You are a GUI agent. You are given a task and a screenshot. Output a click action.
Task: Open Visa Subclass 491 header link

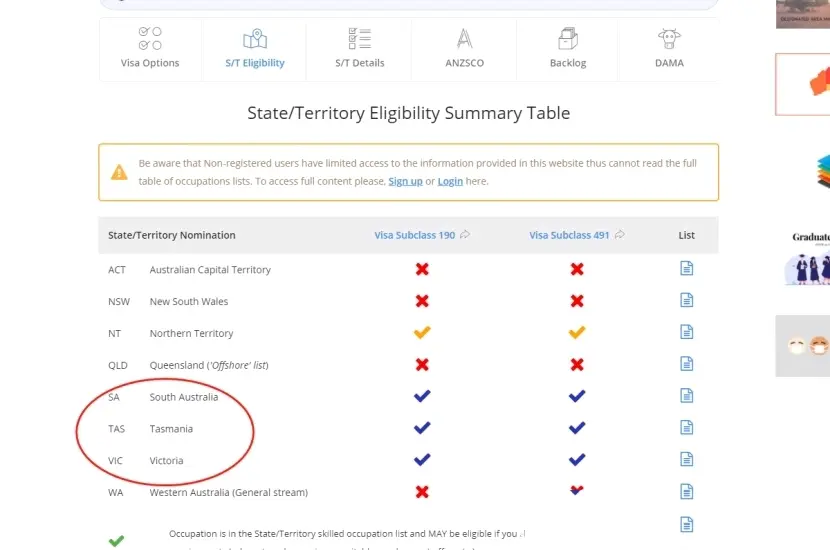coord(570,235)
